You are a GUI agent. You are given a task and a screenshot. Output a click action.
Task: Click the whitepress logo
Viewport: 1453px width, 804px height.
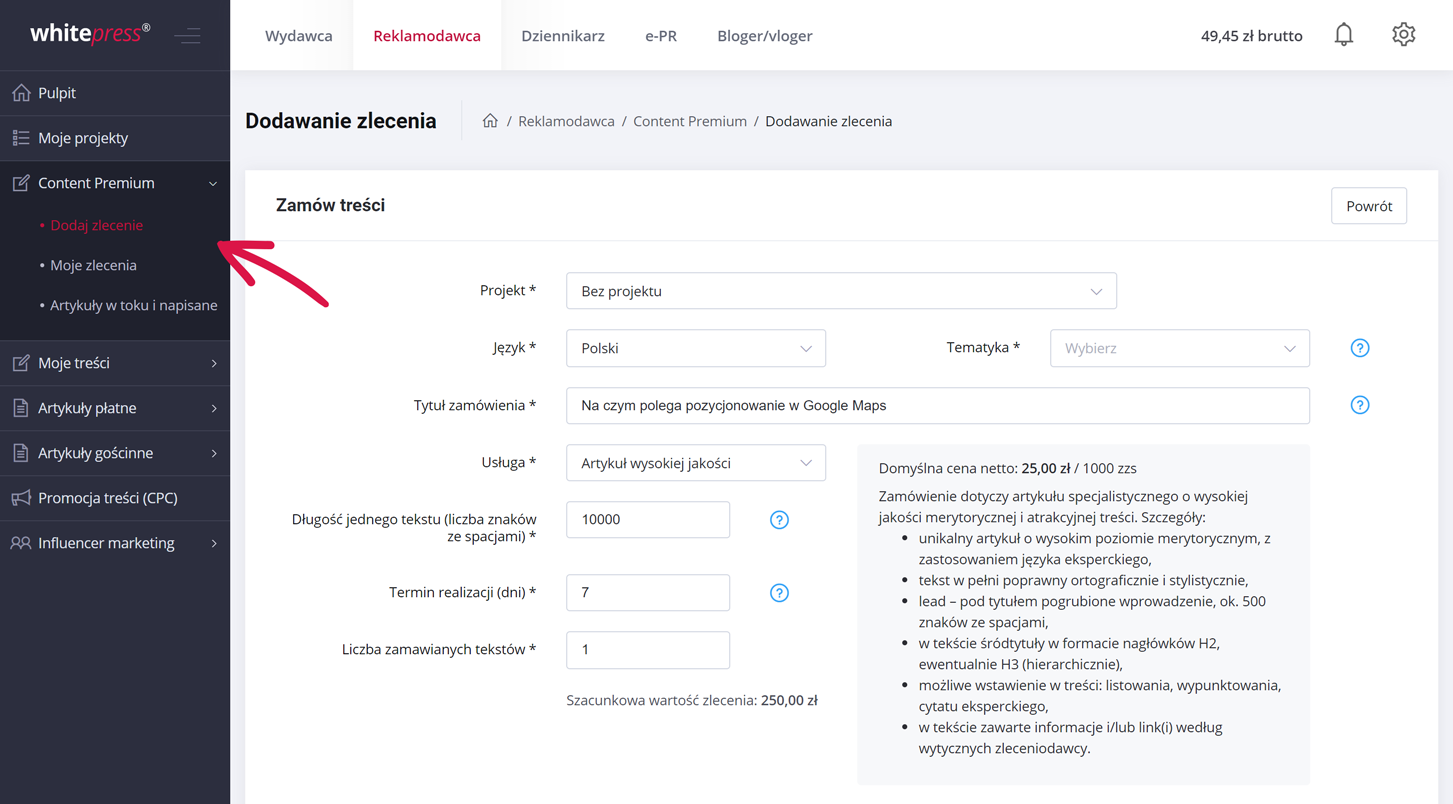(90, 34)
